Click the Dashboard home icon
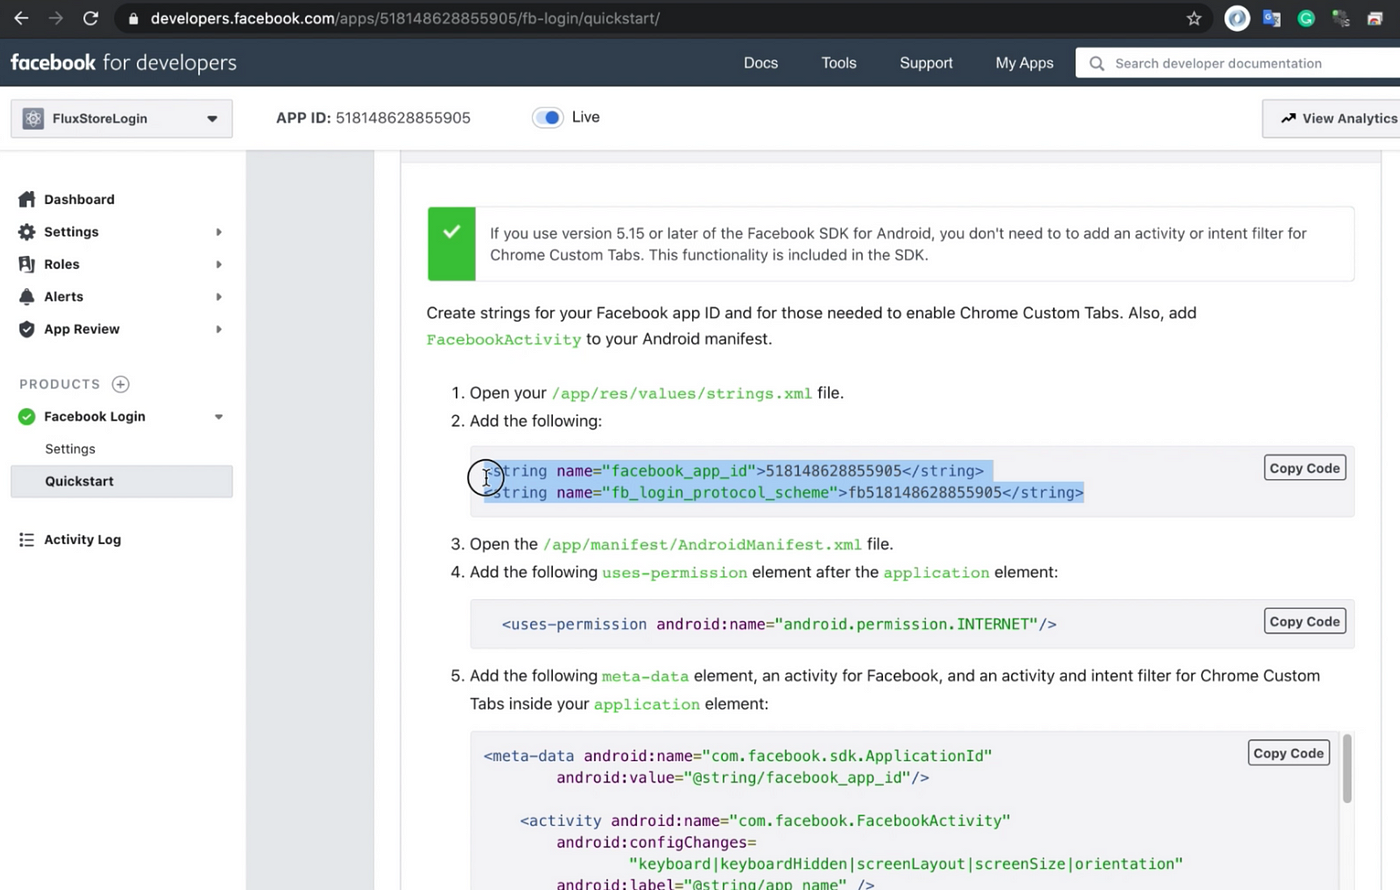This screenshot has width=1400, height=890. (27, 199)
